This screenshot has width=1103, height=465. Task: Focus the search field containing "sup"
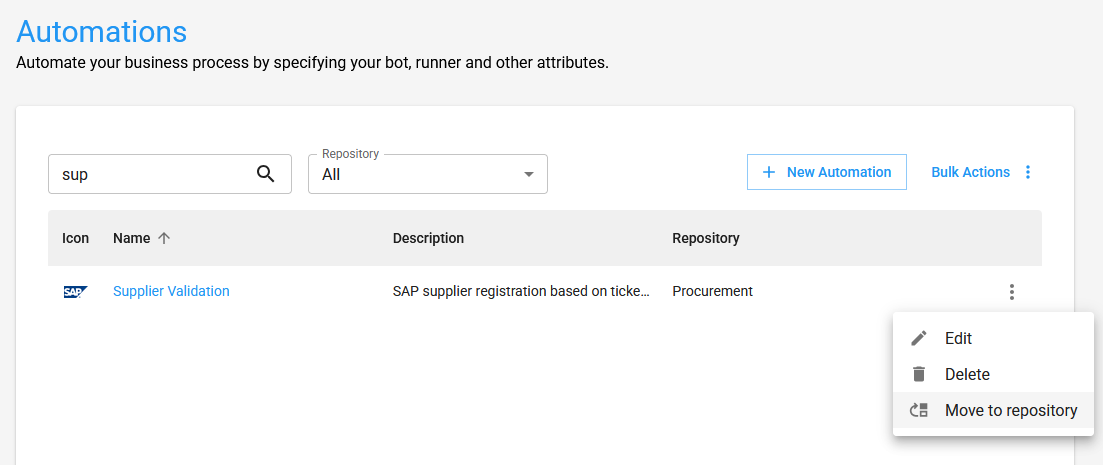pos(150,174)
